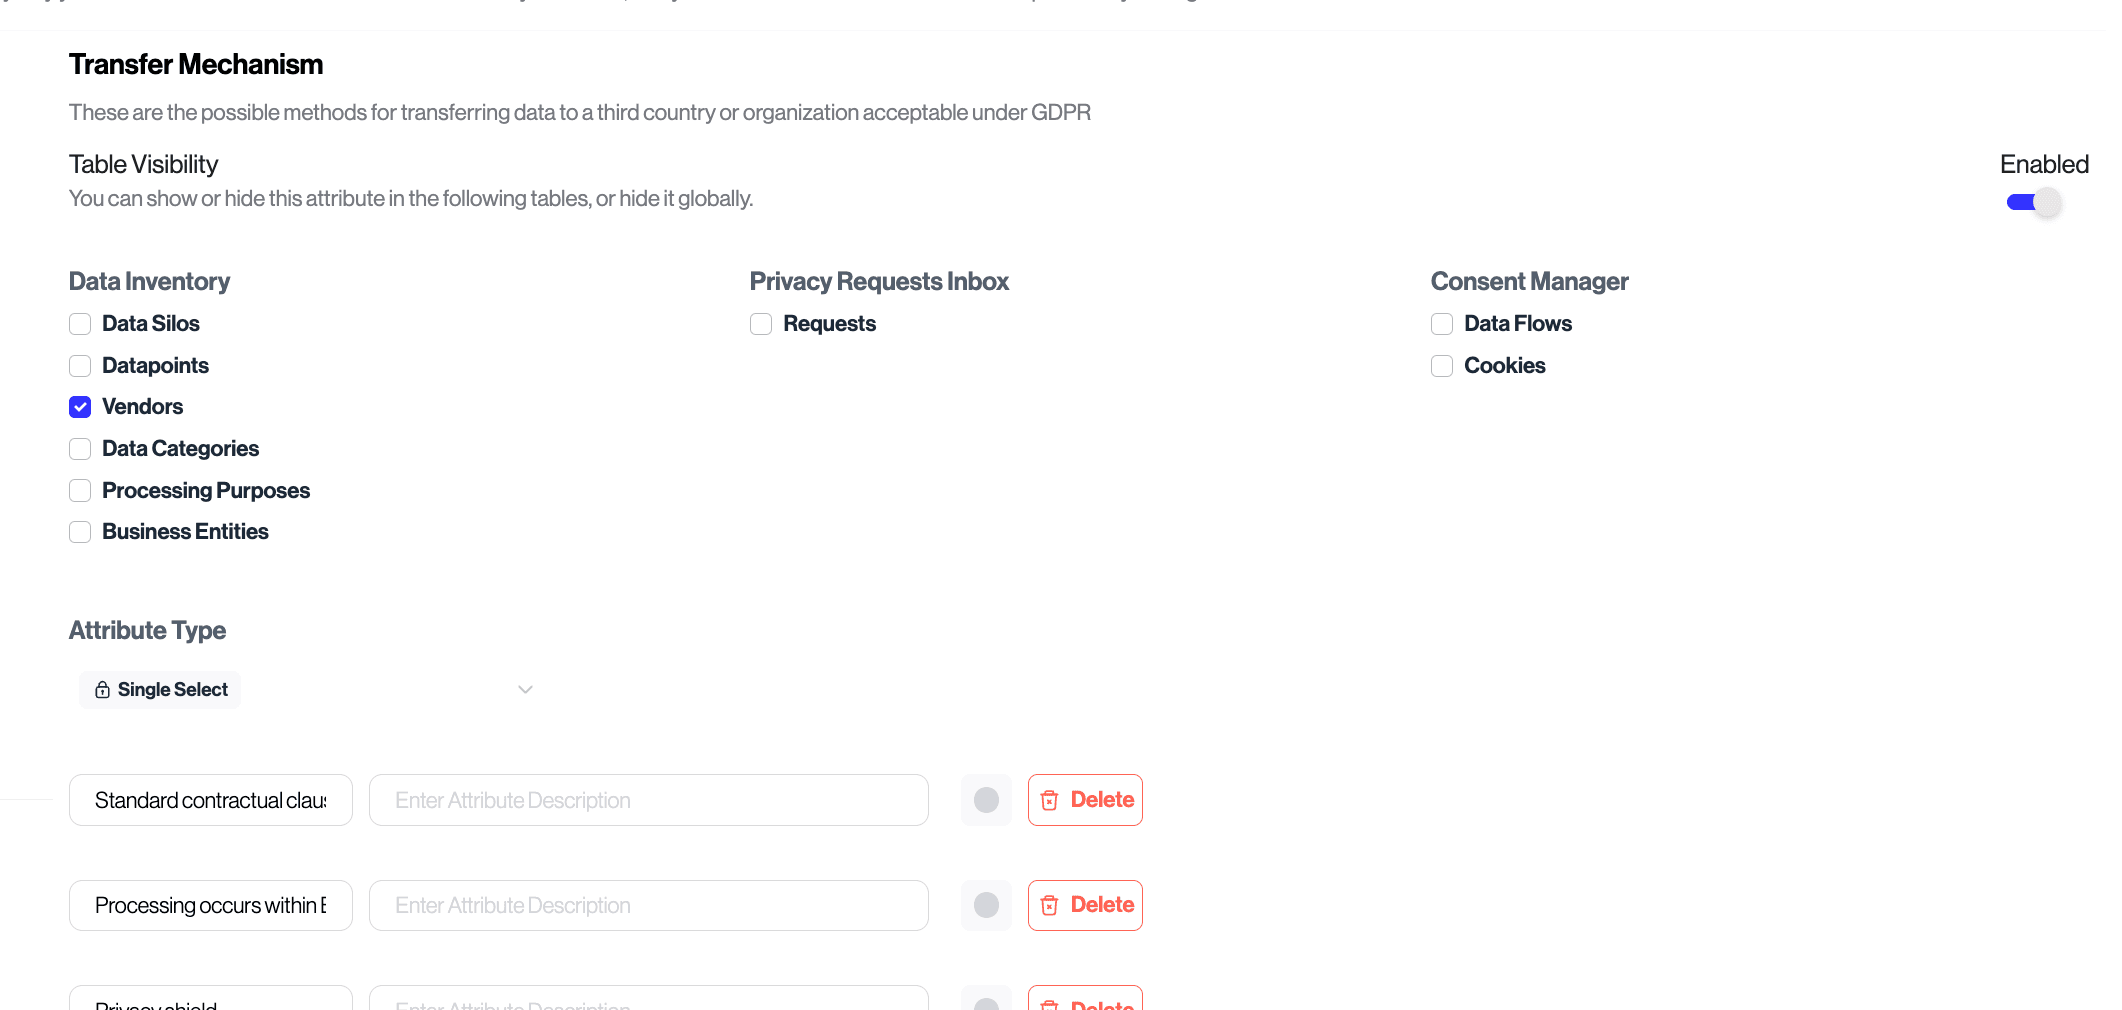The height and width of the screenshot is (1010, 2122).
Task: Click trash icon for Processing occurs within row
Action: (1049, 906)
